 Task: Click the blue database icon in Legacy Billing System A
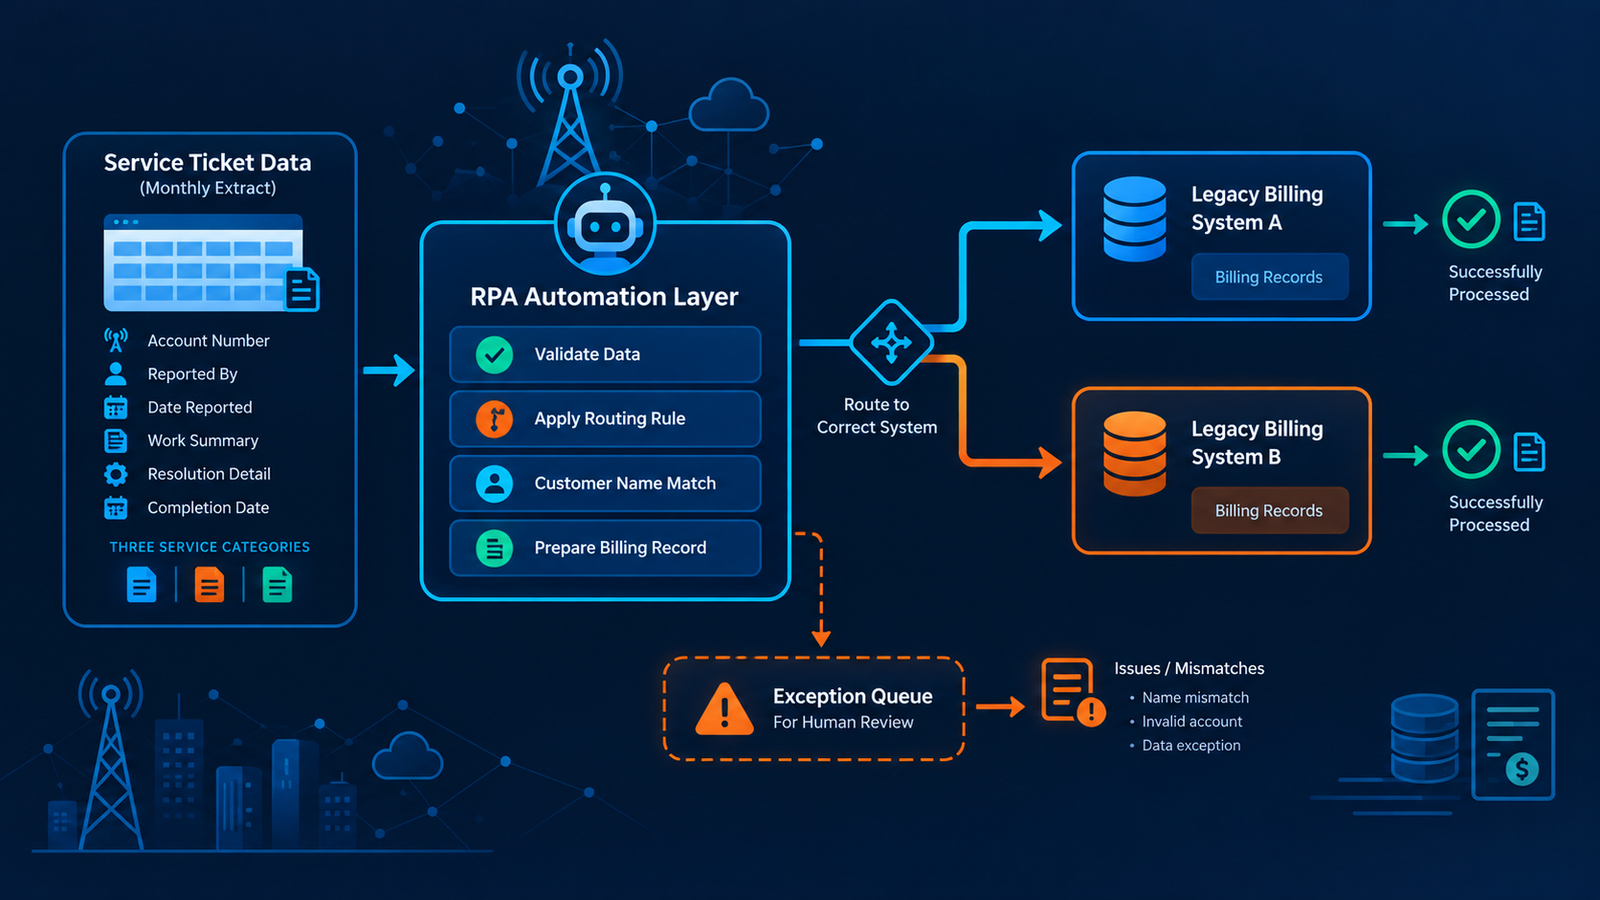pos(1134,219)
